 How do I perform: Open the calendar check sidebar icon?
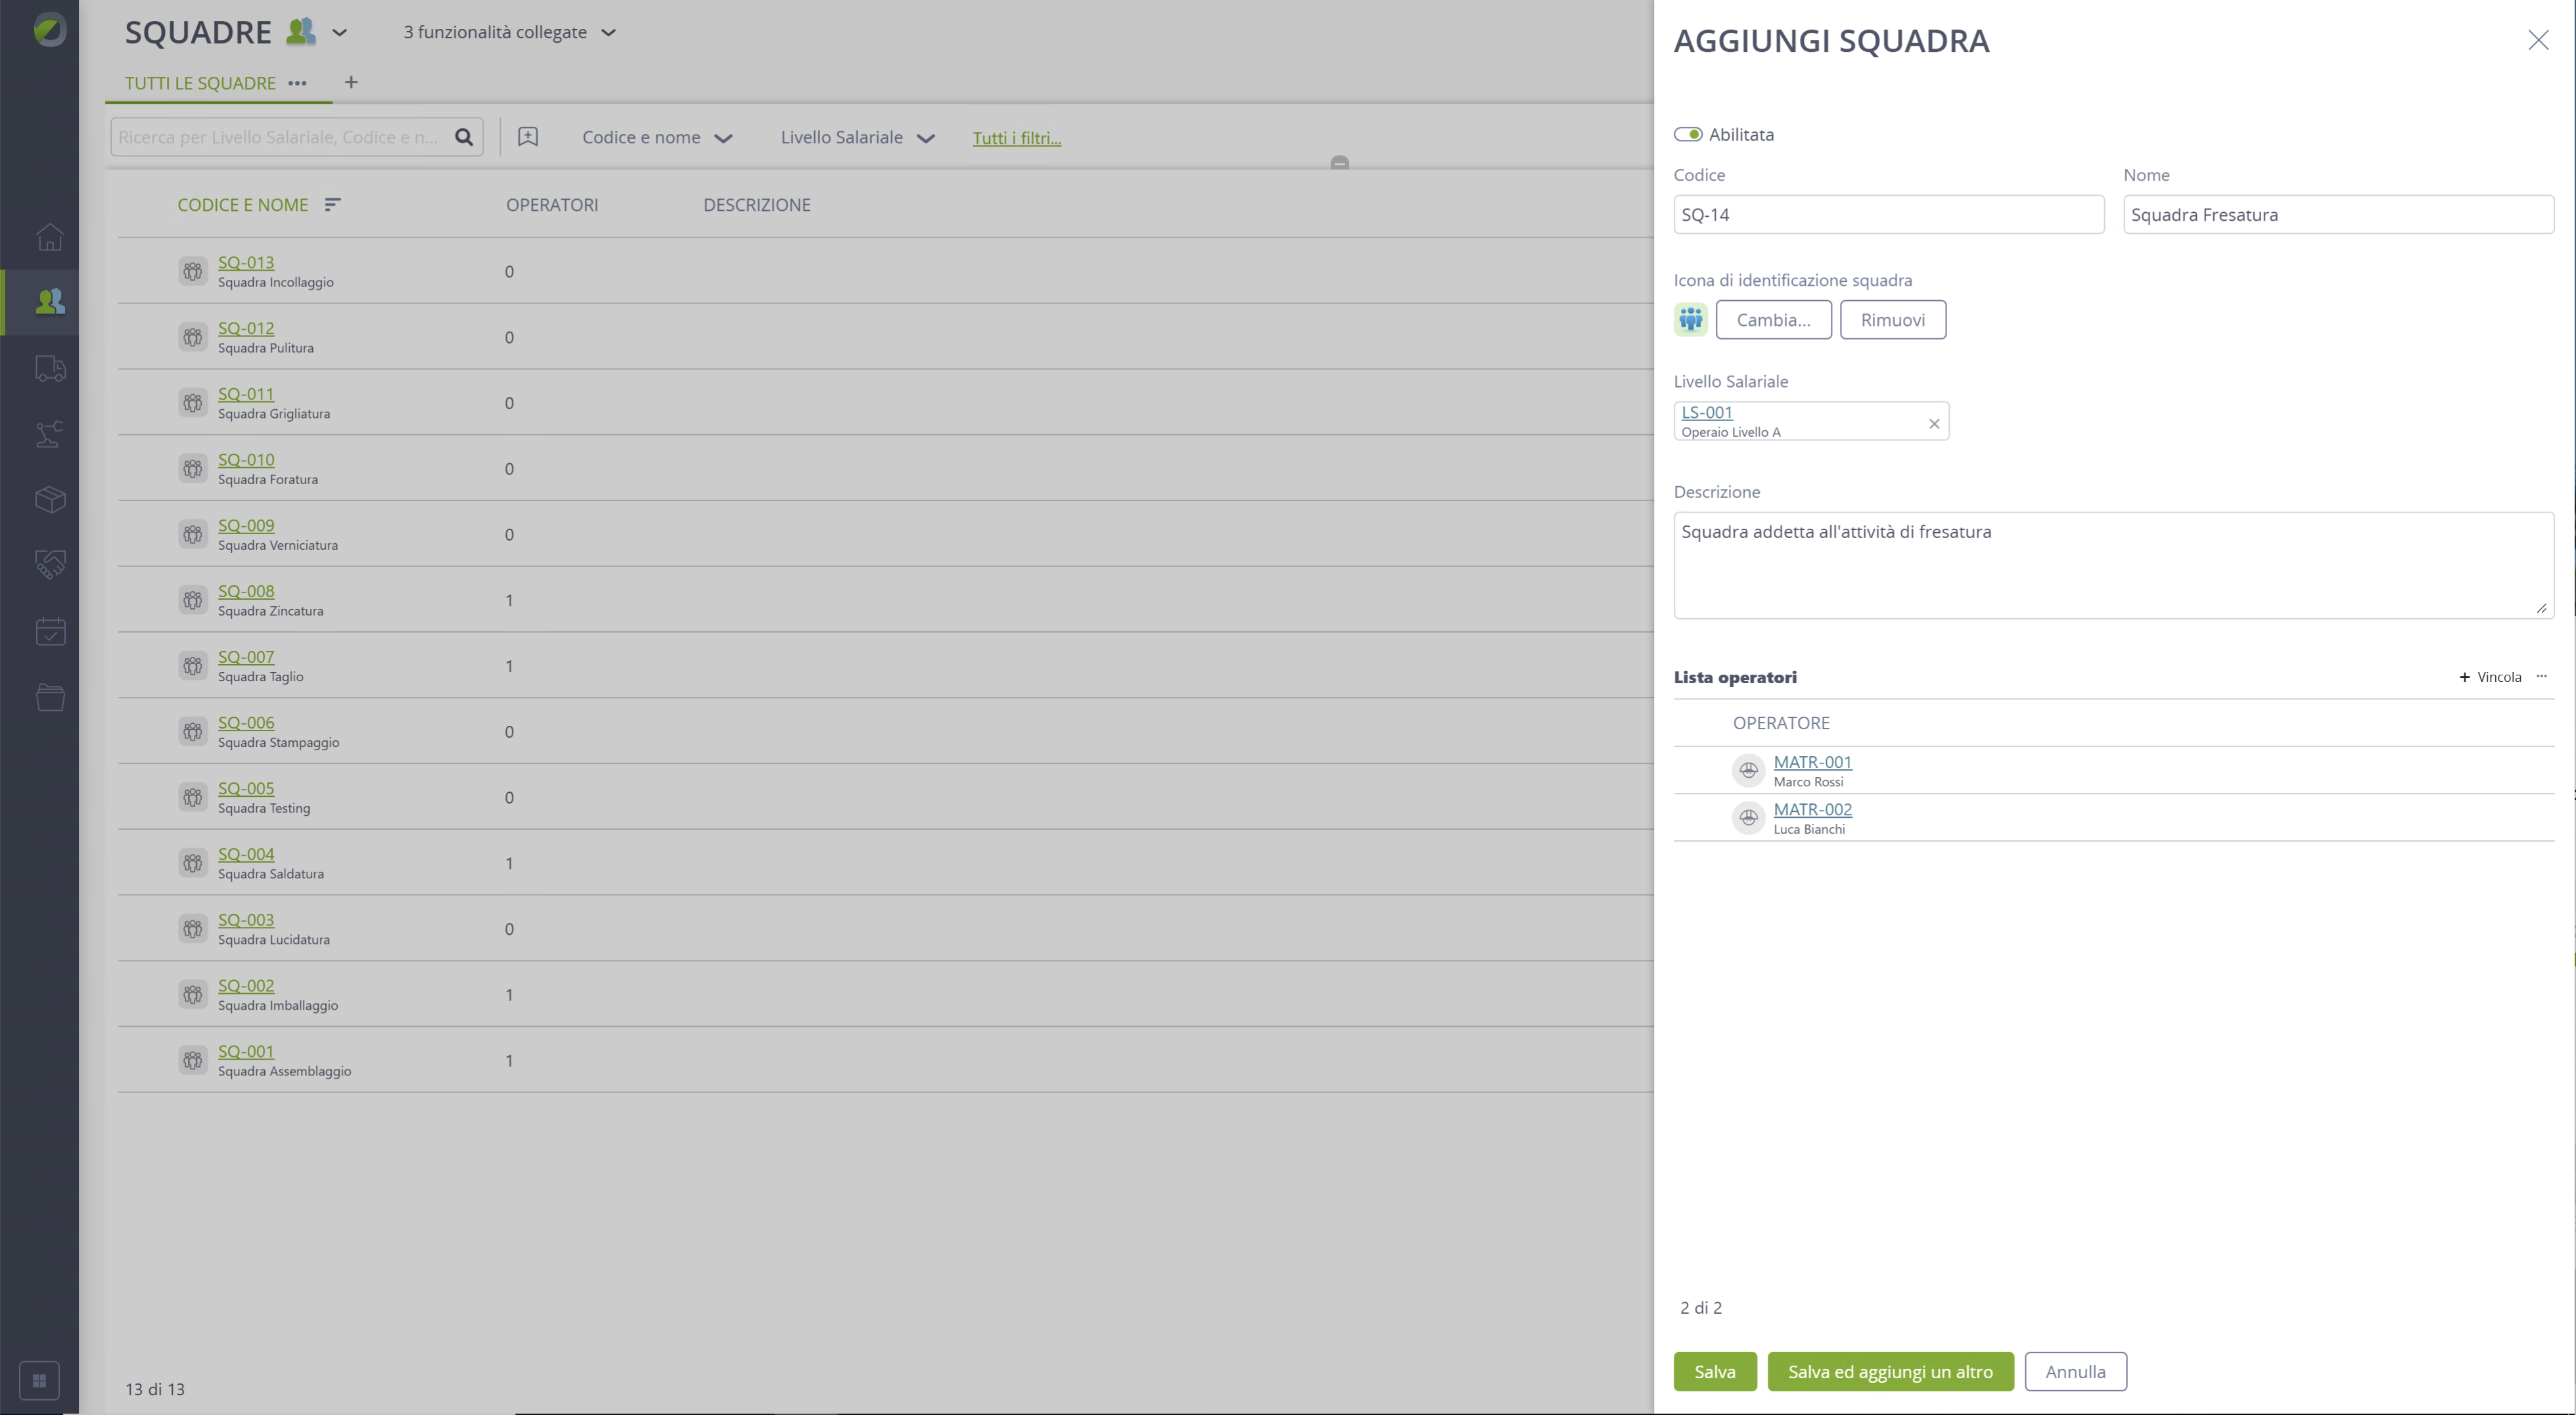tap(49, 631)
